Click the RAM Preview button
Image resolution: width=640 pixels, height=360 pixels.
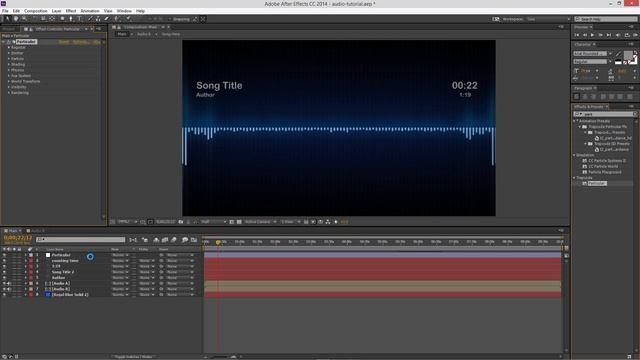[636, 35]
